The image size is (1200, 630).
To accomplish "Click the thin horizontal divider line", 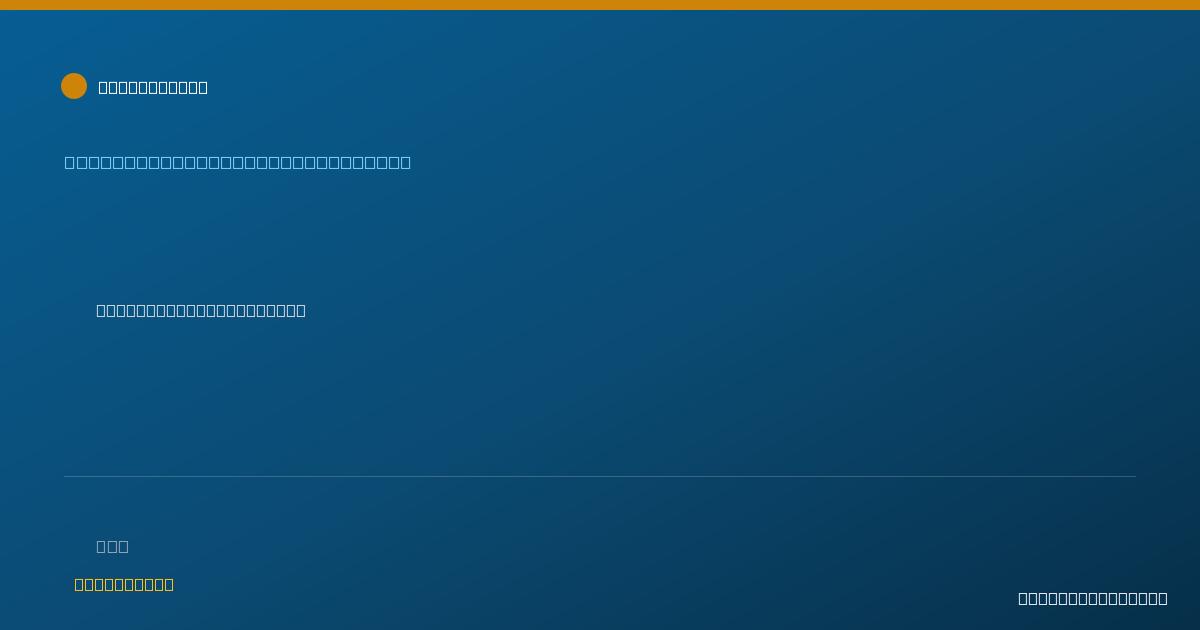I will coord(600,476).
